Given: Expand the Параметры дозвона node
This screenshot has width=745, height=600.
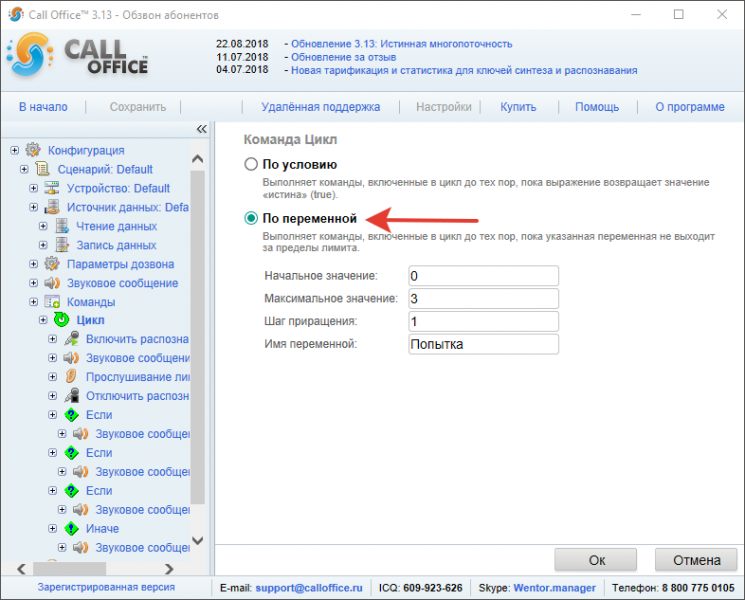Looking at the screenshot, I should [x=34, y=264].
